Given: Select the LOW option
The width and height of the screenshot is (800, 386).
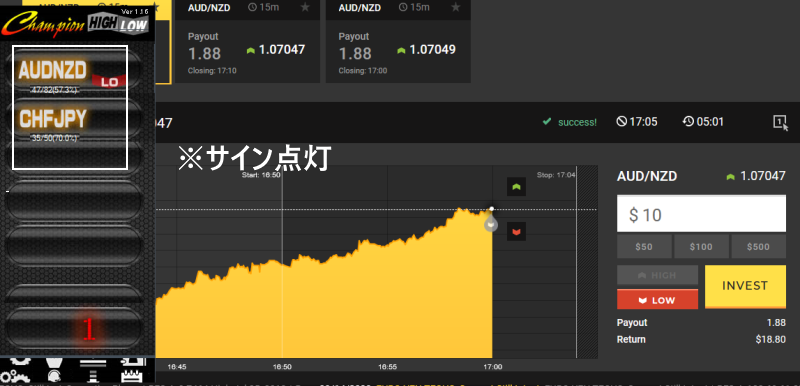Looking at the screenshot, I should [x=657, y=299].
